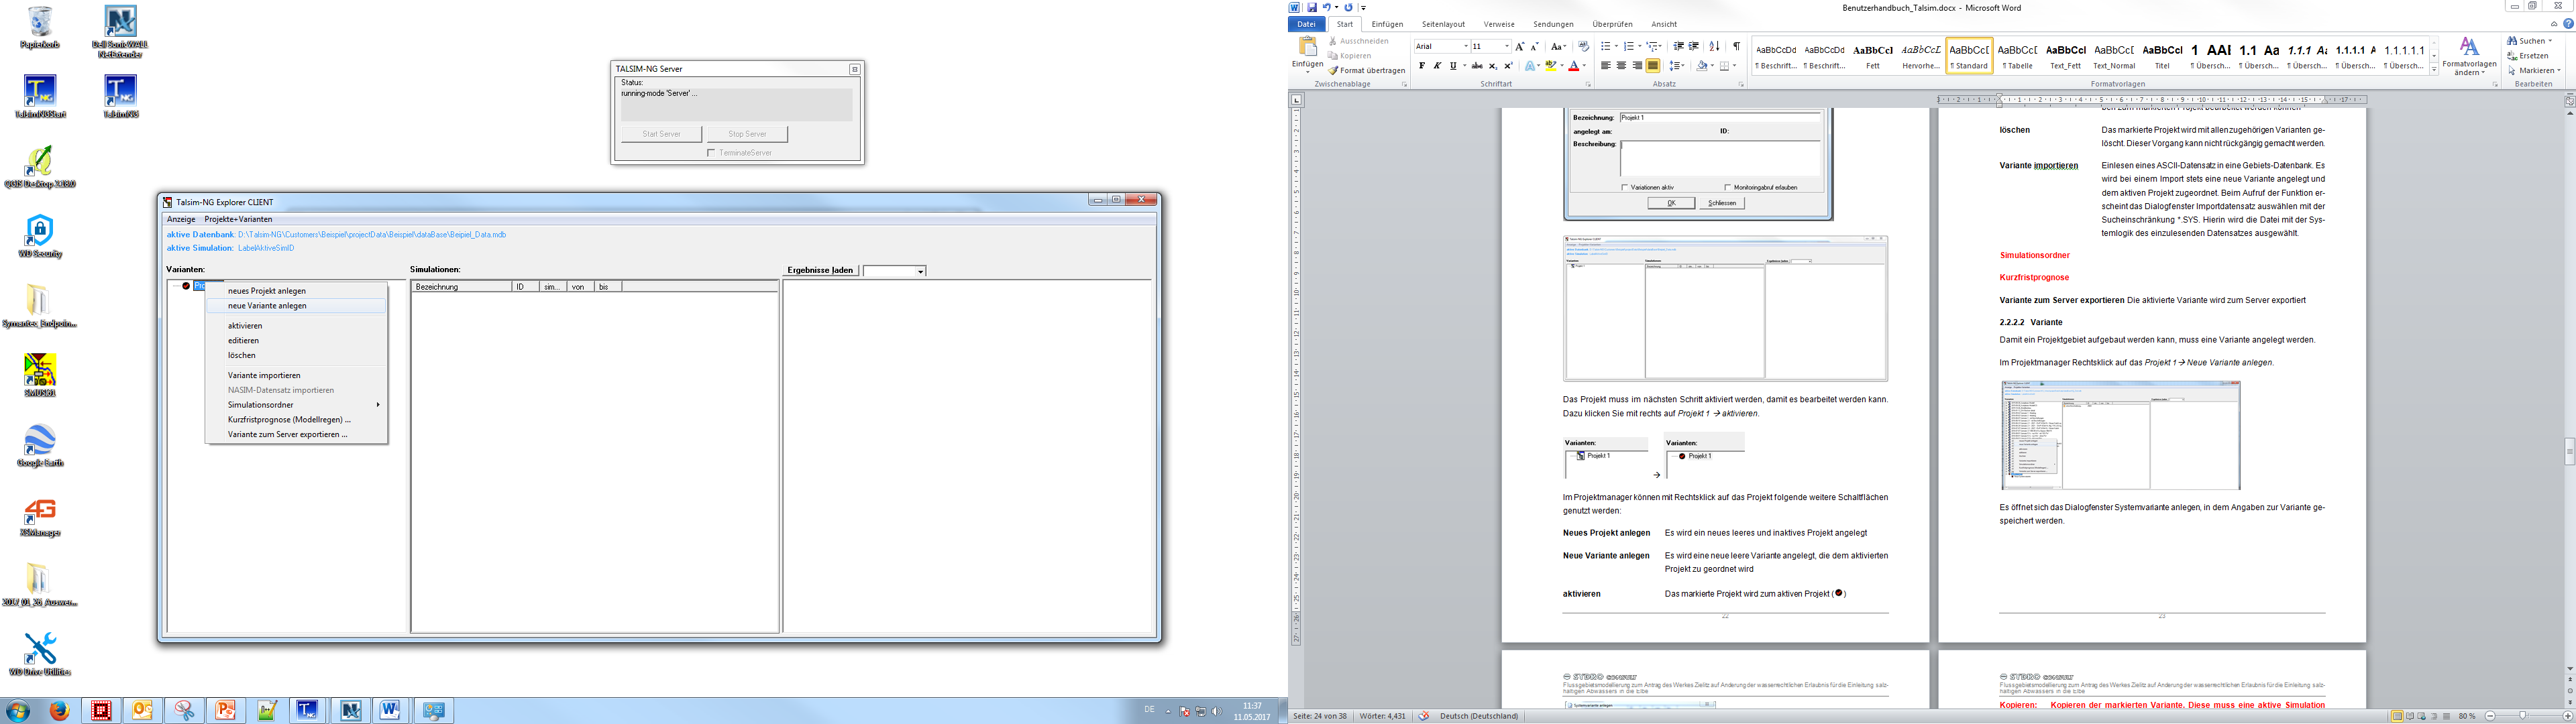Open the font size dropdown
2576x724 pixels.
click(1506, 46)
